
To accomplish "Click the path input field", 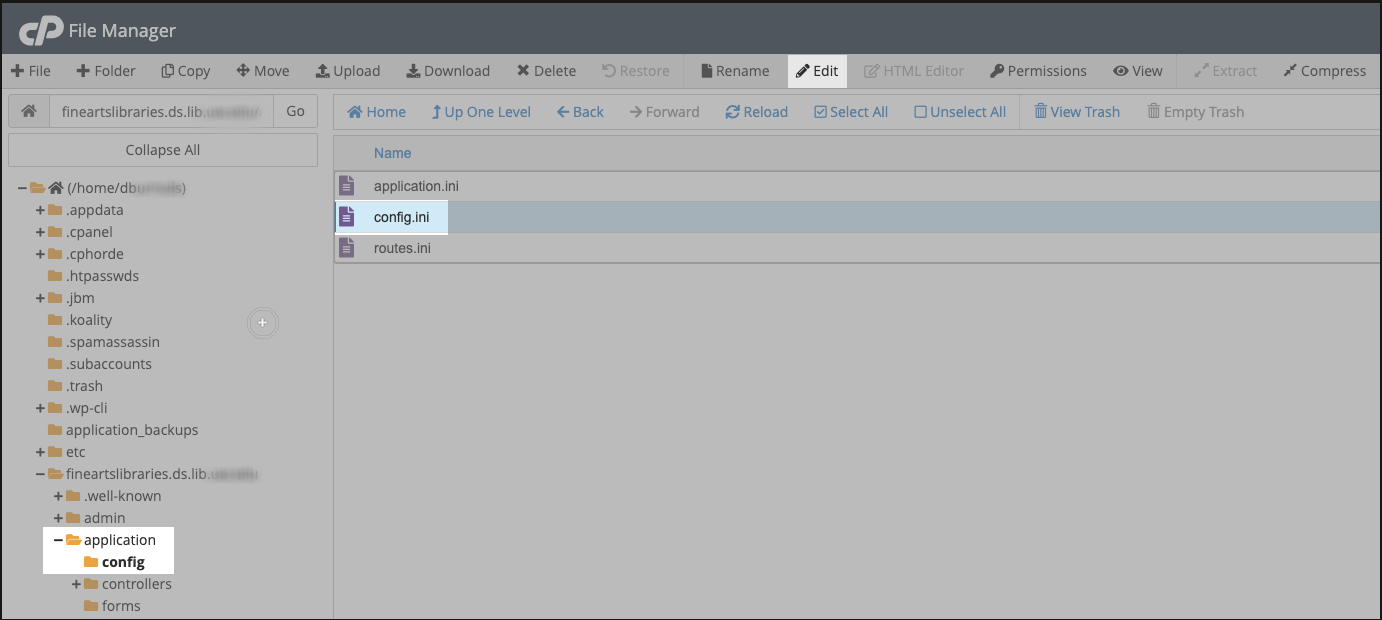I will [x=161, y=111].
